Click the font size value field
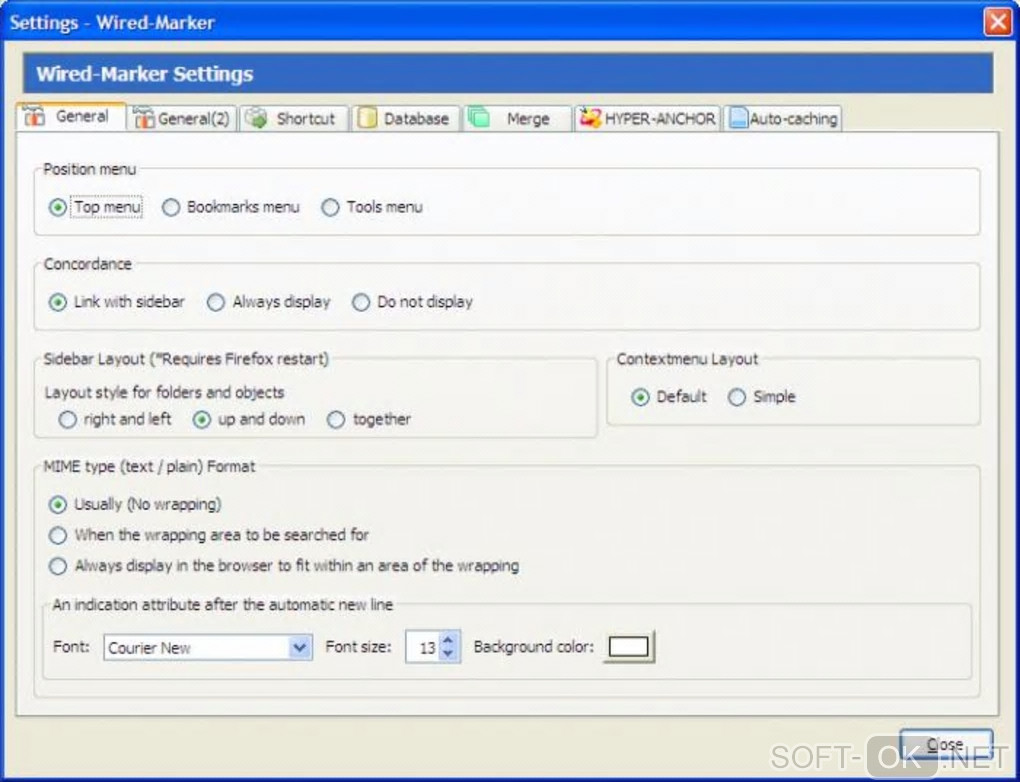The width and height of the screenshot is (1020, 782). 423,647
